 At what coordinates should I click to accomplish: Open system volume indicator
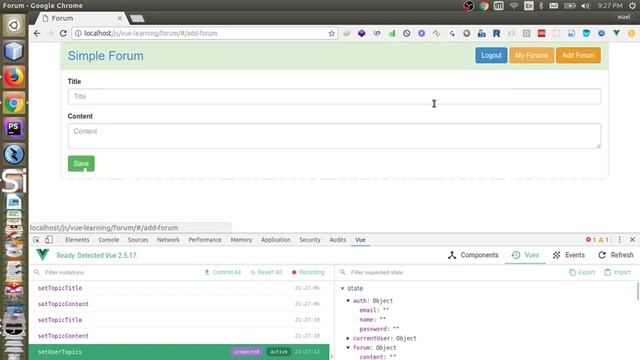pos(585,6)
